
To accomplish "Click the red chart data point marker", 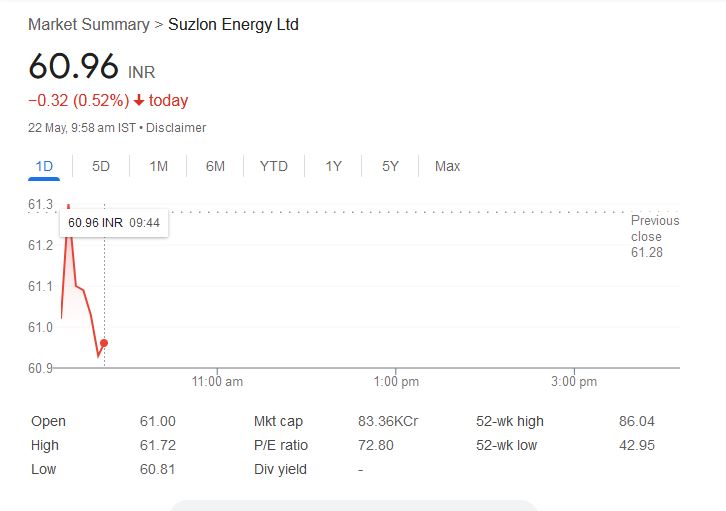I will coord(104,343).
